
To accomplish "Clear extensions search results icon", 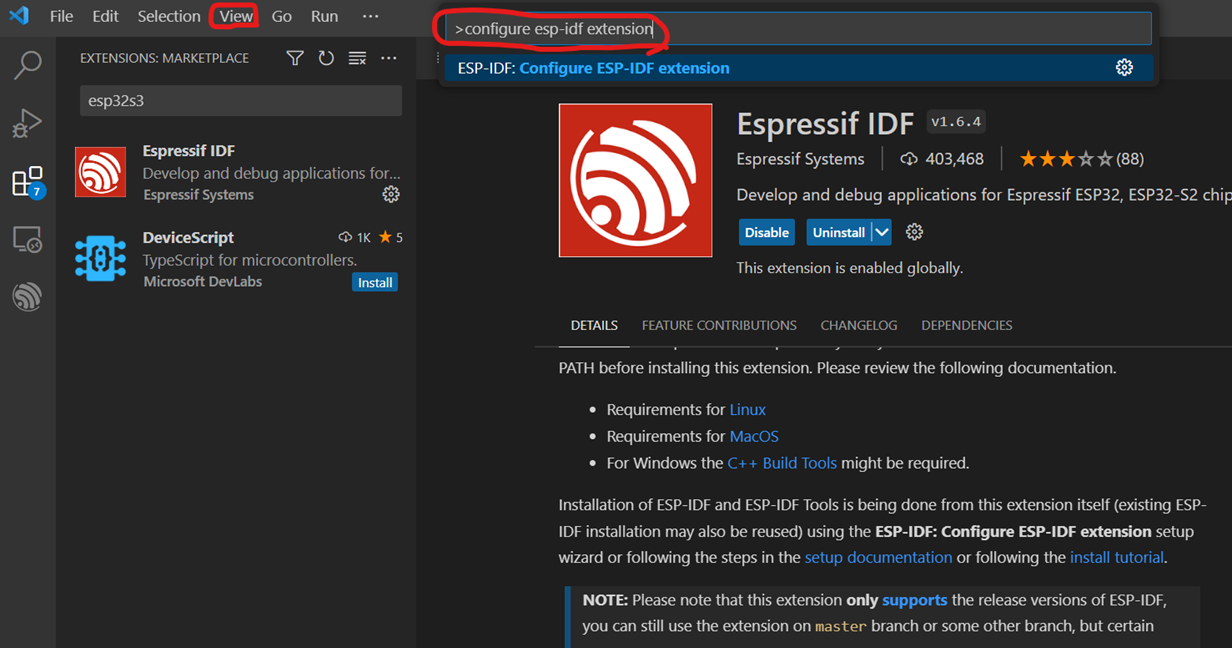I will point(357,58).
